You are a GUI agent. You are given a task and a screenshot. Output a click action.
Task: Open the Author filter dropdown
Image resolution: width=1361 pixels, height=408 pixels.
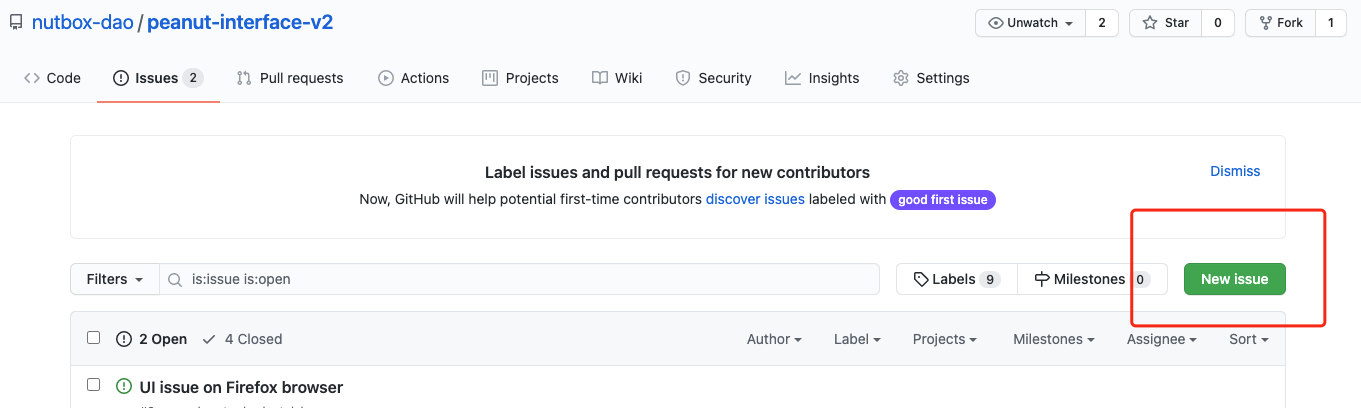click(x=774, y=339)
